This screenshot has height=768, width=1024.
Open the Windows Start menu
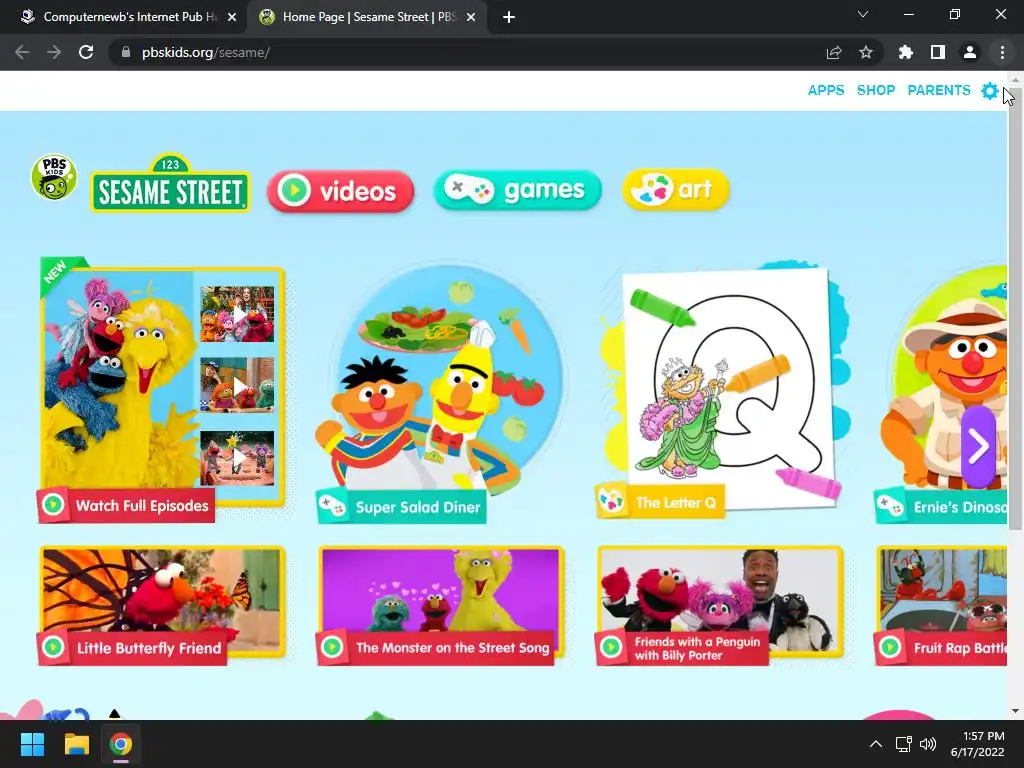(32, 744)
